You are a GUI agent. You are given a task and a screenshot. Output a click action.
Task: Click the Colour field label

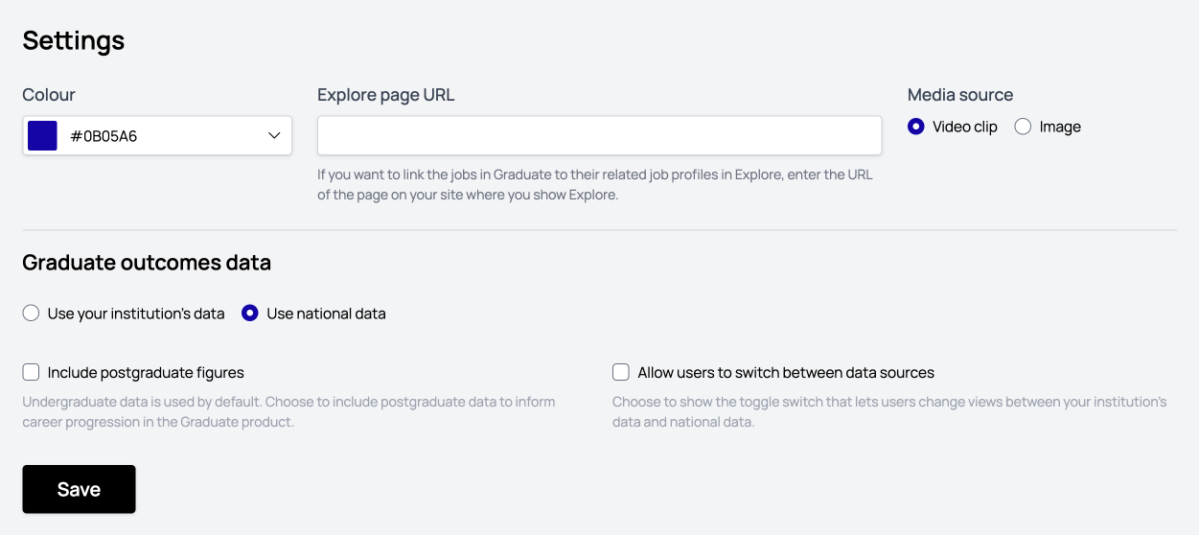click(49, 95)
